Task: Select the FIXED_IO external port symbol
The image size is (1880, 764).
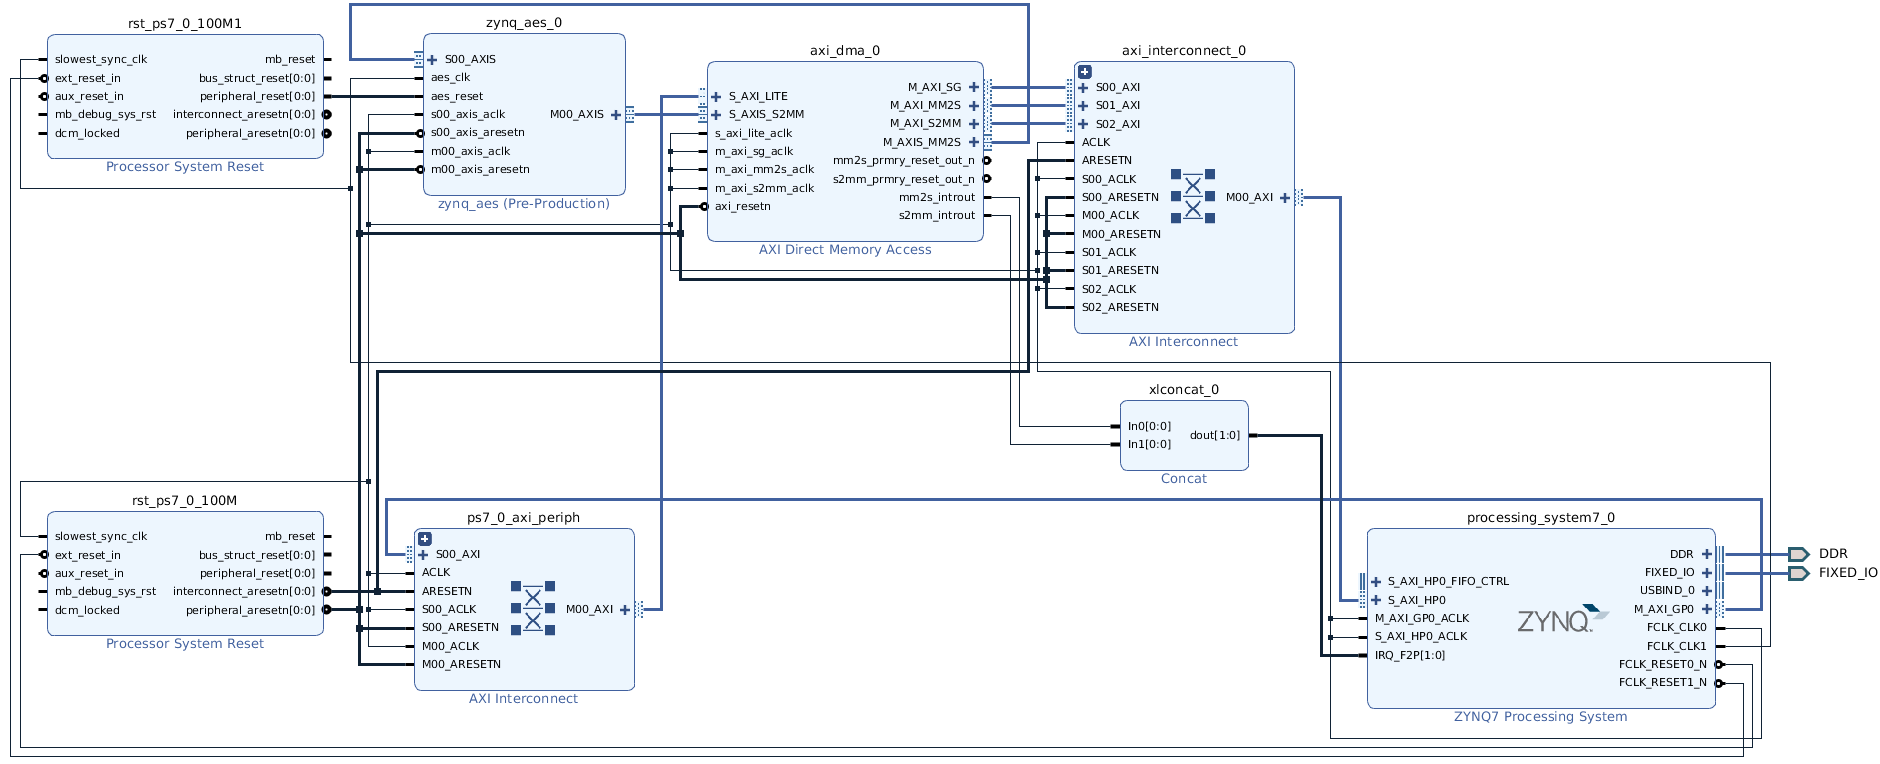Action: coord(1799,573)
